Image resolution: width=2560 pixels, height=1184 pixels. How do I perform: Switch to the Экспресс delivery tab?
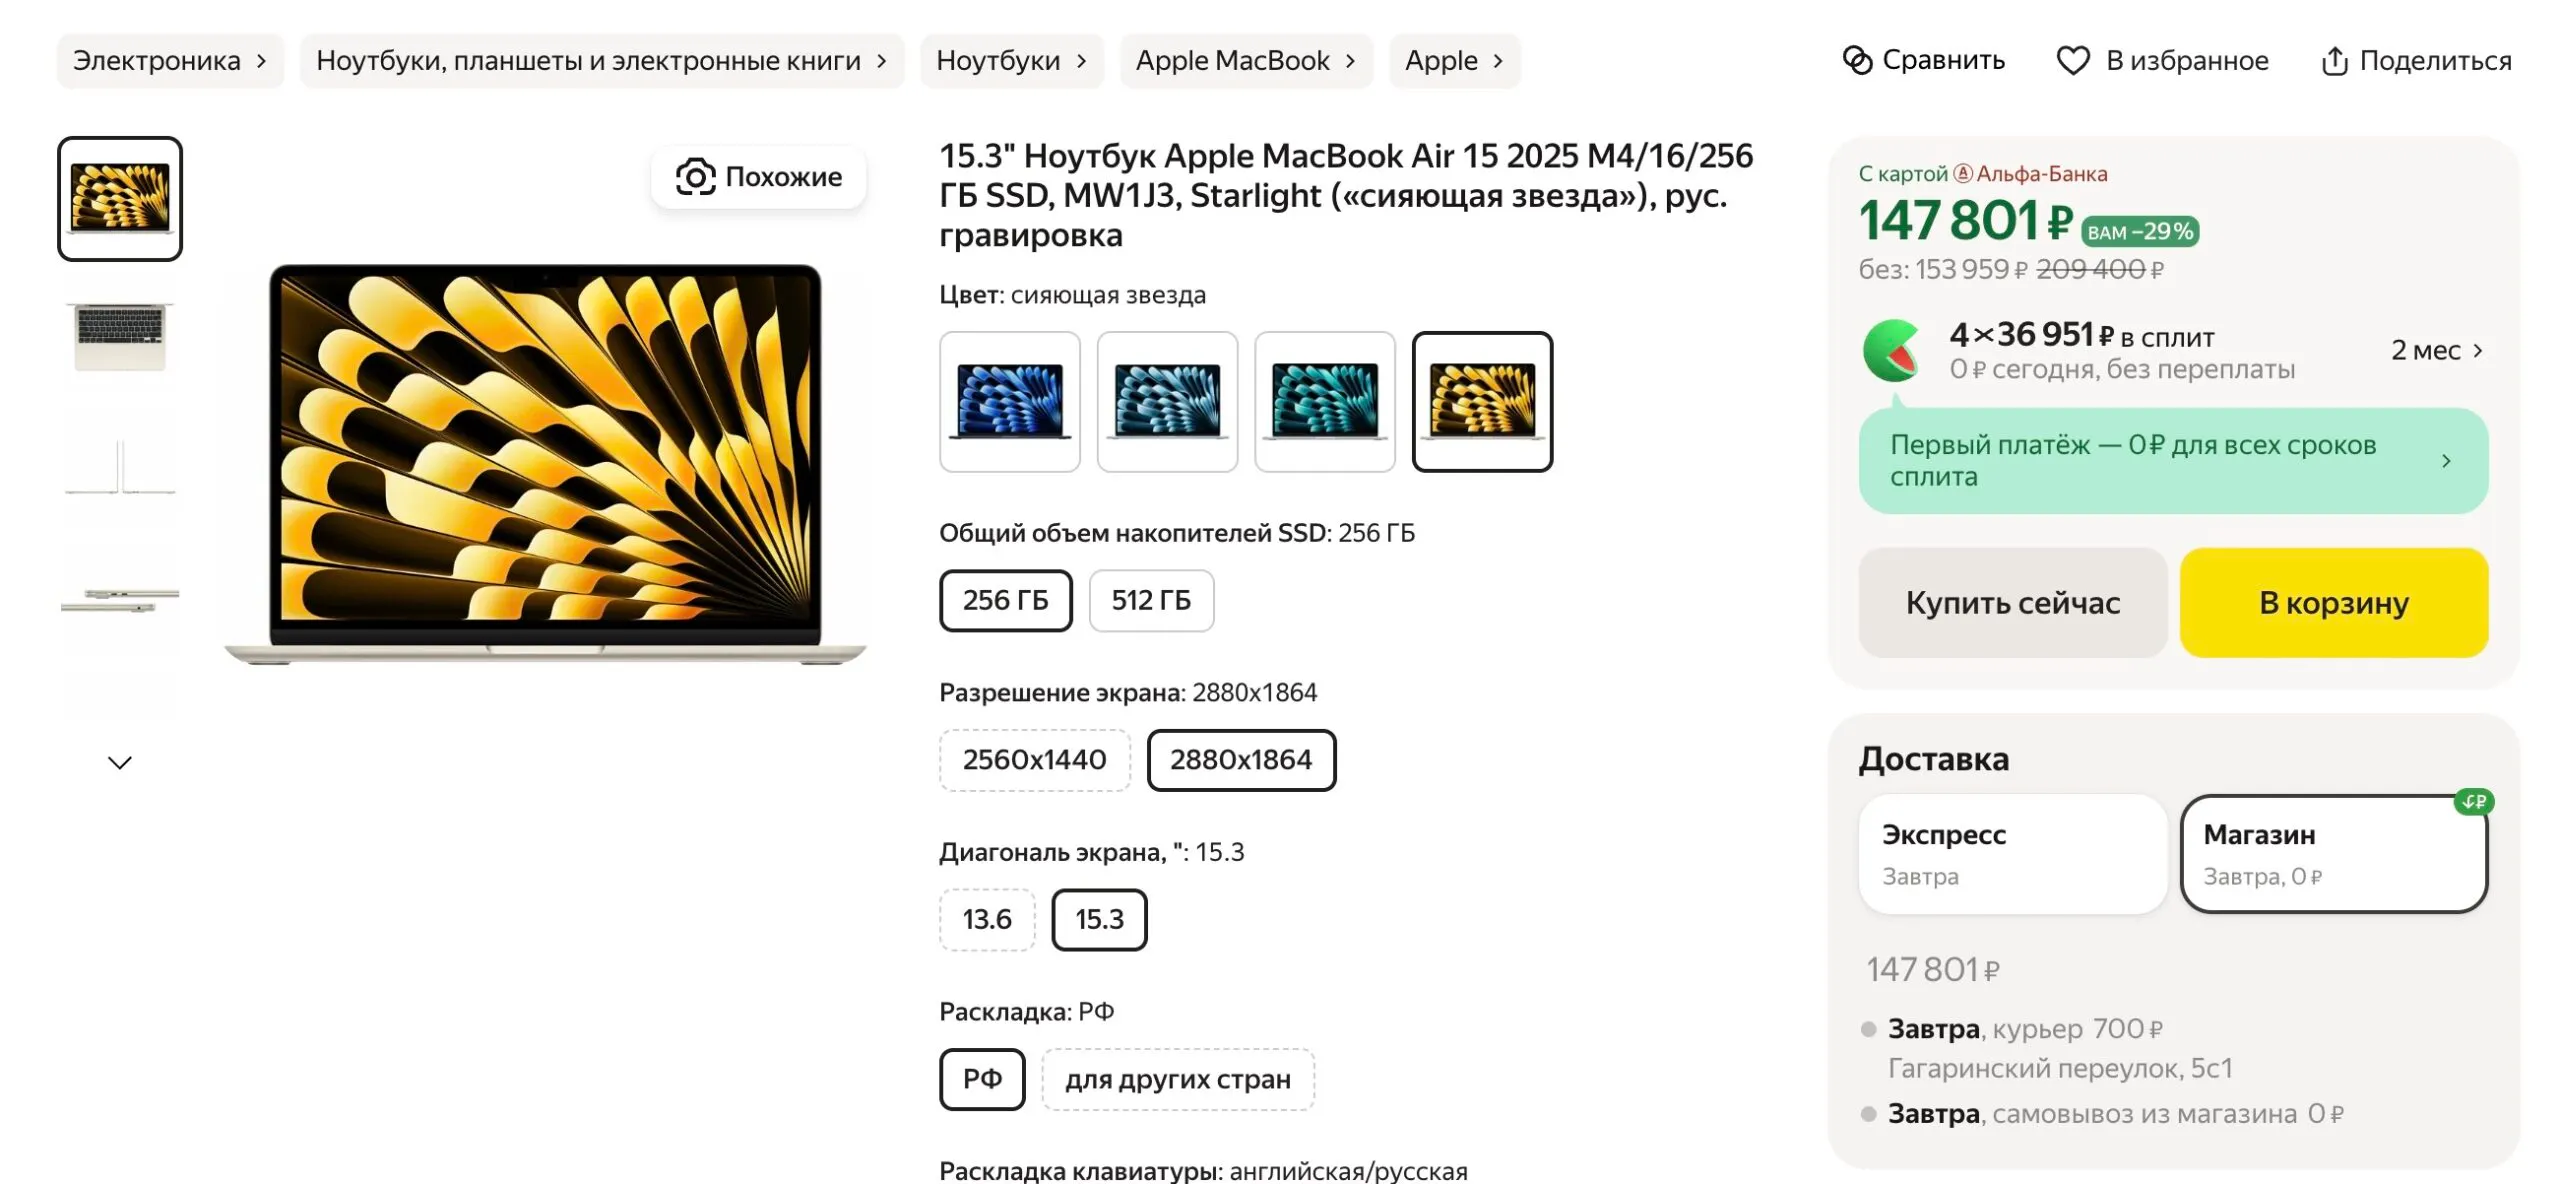point(2012,854)
